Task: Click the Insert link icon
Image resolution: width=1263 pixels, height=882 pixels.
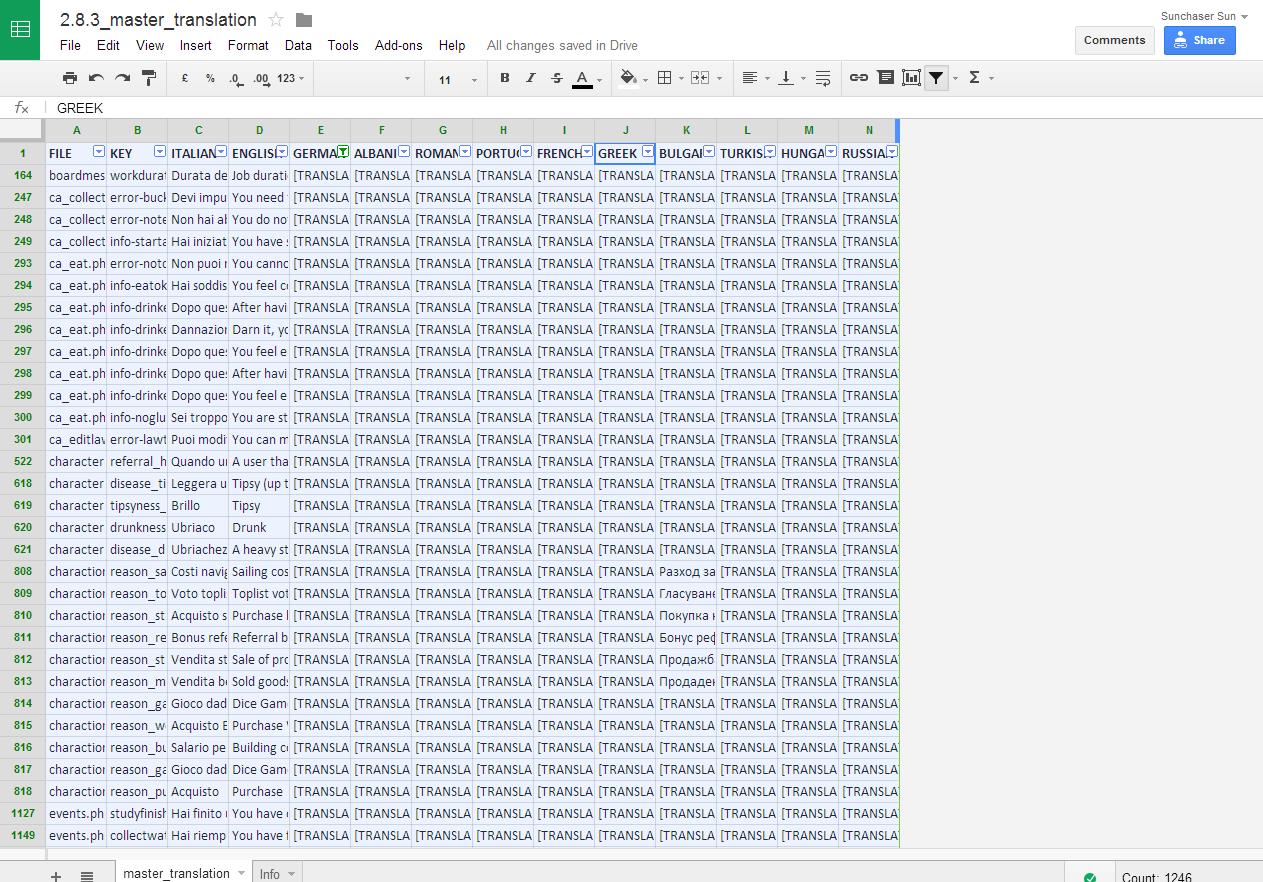Action: pyautogui.click(x=858, y=78)
